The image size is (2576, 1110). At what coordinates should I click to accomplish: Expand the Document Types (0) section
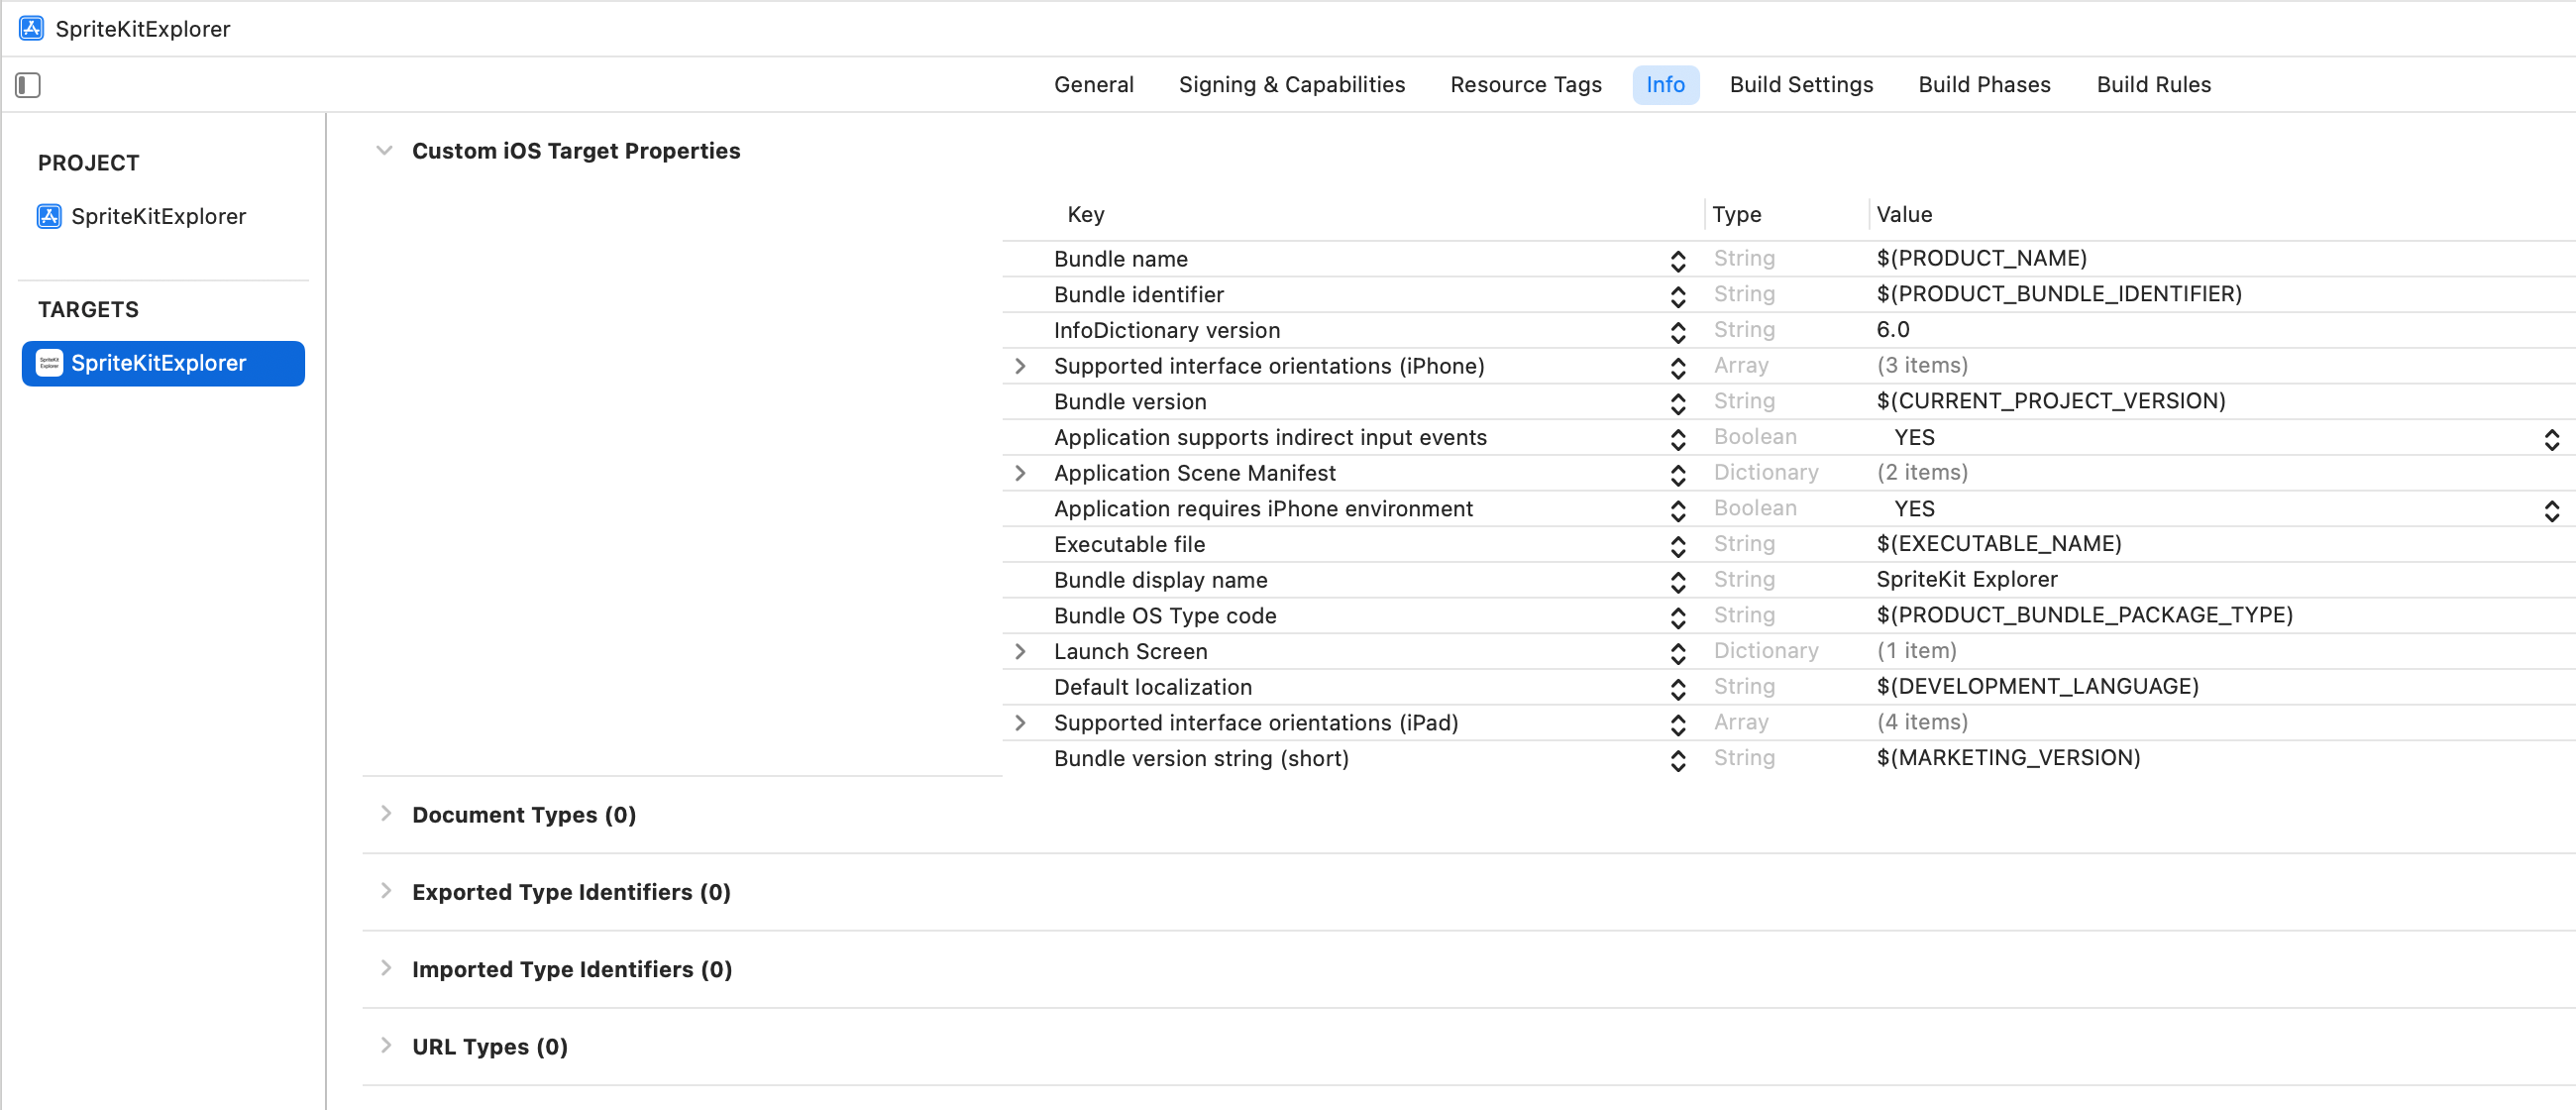pos(386,814)
